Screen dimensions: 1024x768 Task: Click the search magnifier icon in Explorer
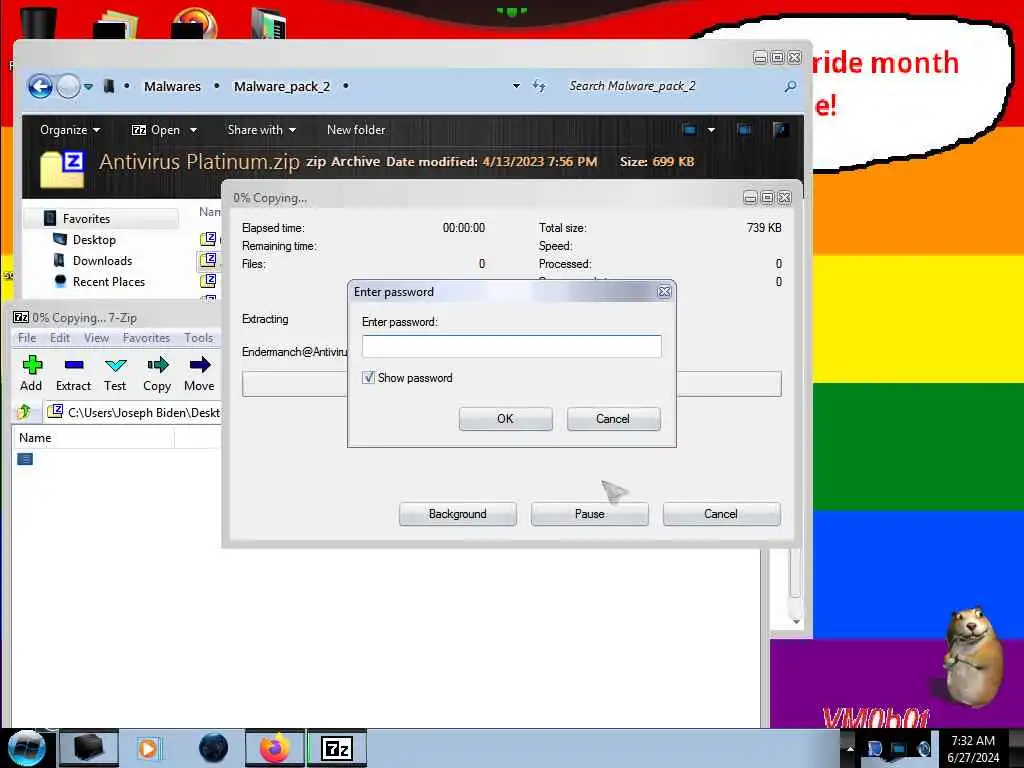tap(790, 86)
